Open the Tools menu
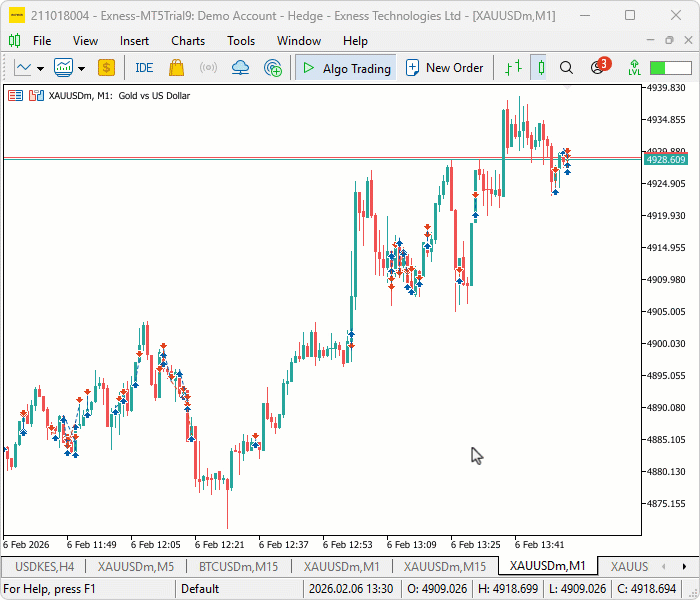This screenshot has height=600, width=700. coord(241,41)
